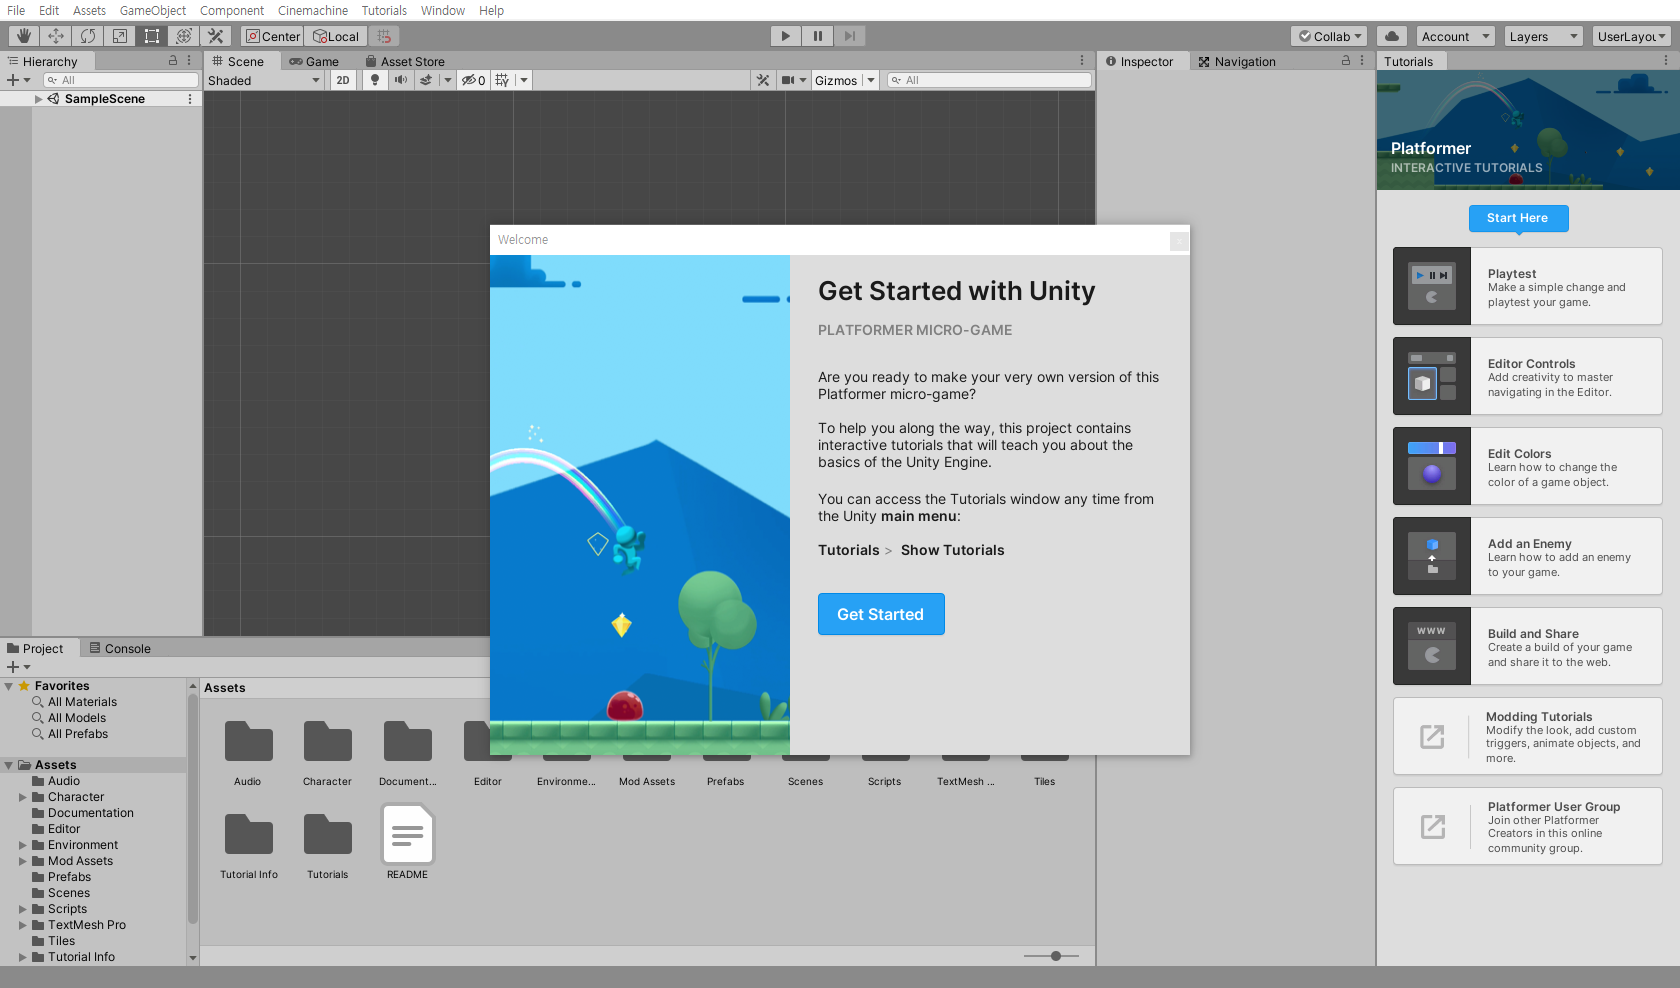Toggle scene audio speaker
This screenshot has width=1680, height=988.
click(x=401, y=80)
